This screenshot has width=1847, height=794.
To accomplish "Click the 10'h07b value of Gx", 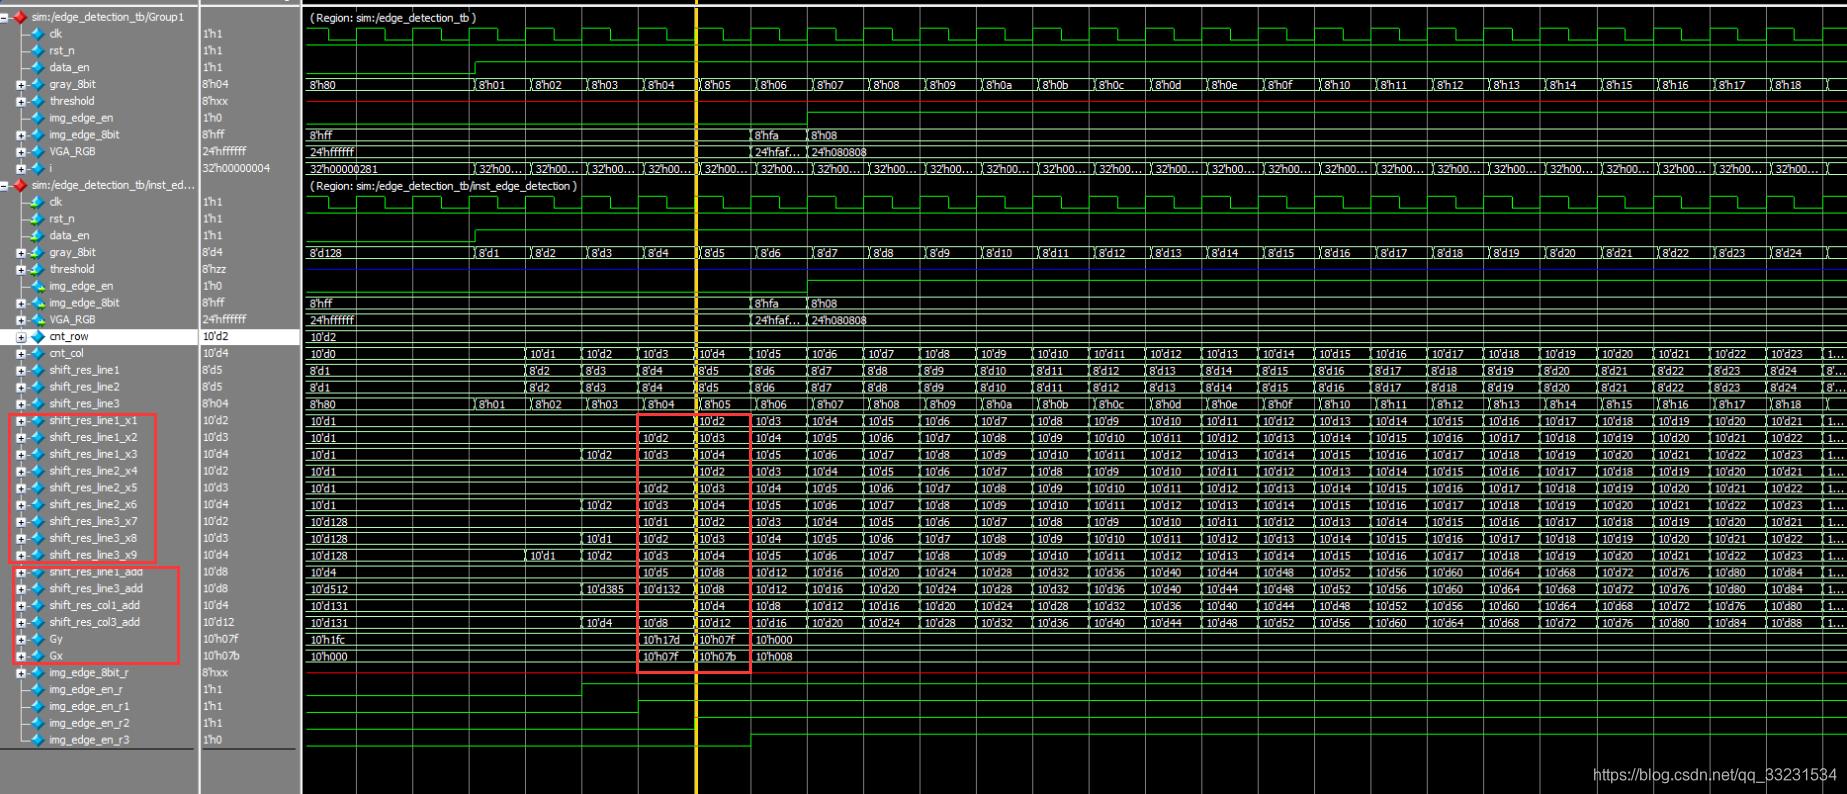I will 222,656.
